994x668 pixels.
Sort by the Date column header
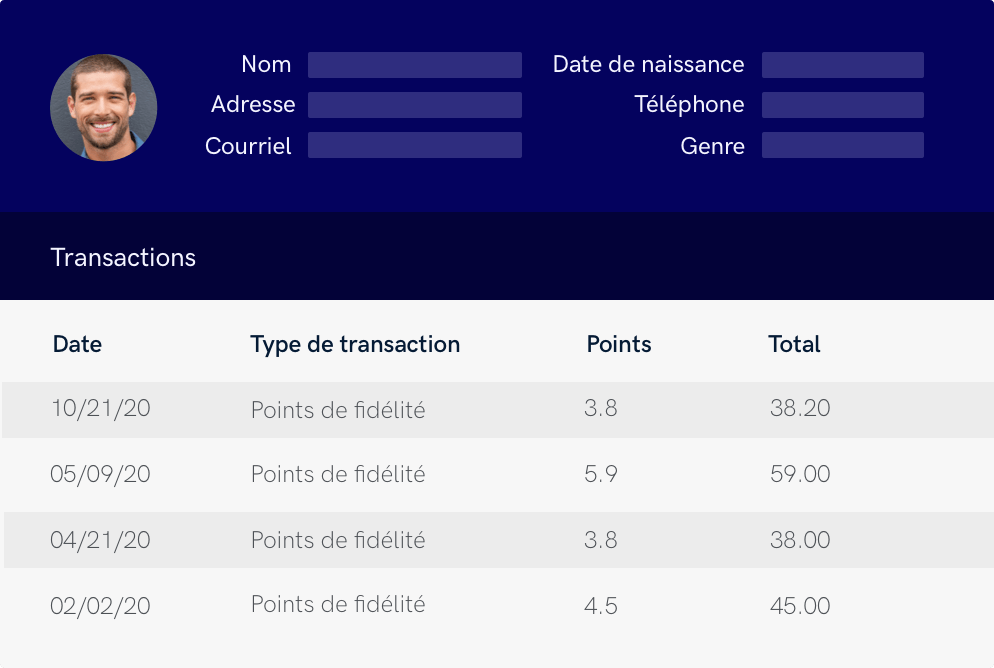[x=77, y=344]
